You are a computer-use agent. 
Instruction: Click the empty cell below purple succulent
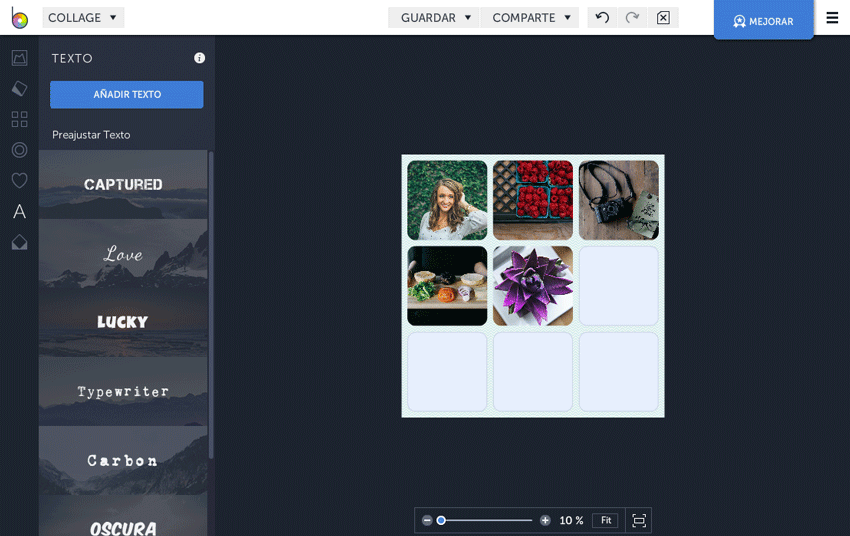tap(533, 372)
